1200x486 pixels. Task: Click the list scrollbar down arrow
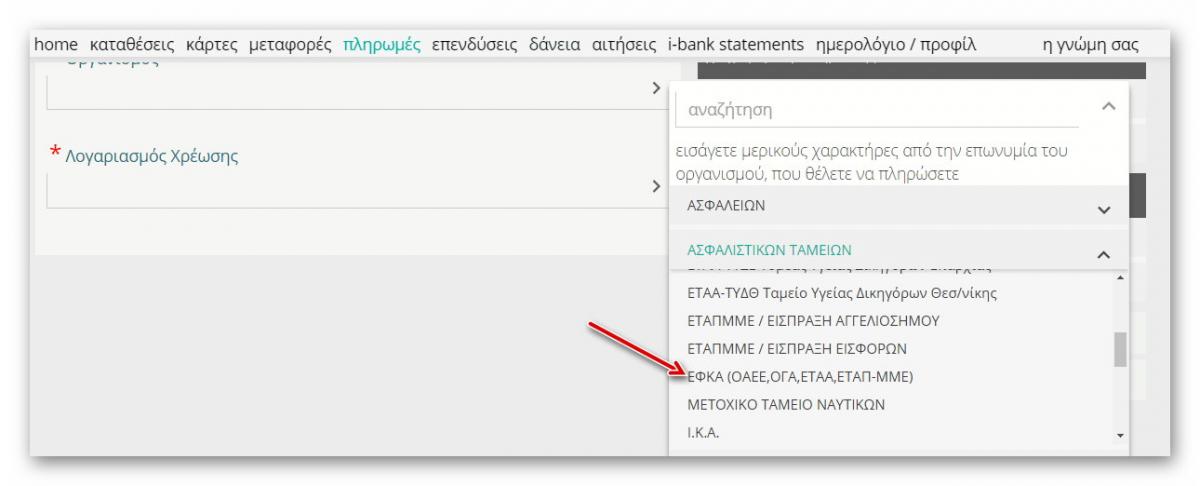click(x=1120, y=435)
